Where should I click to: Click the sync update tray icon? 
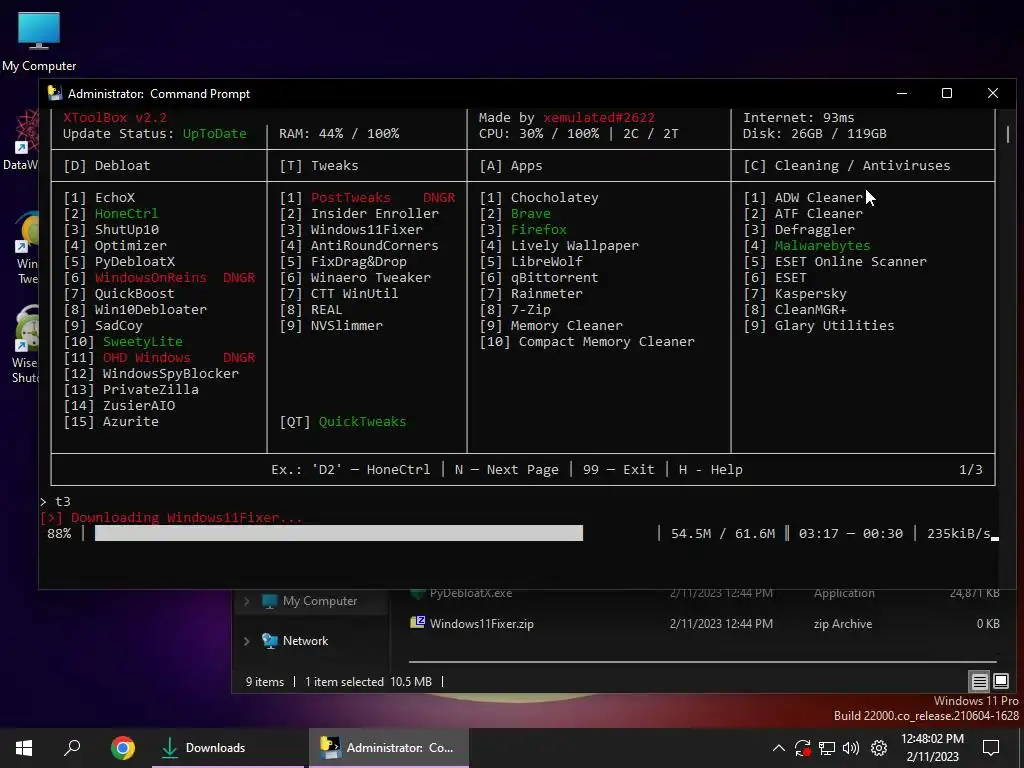click(803, 748)
